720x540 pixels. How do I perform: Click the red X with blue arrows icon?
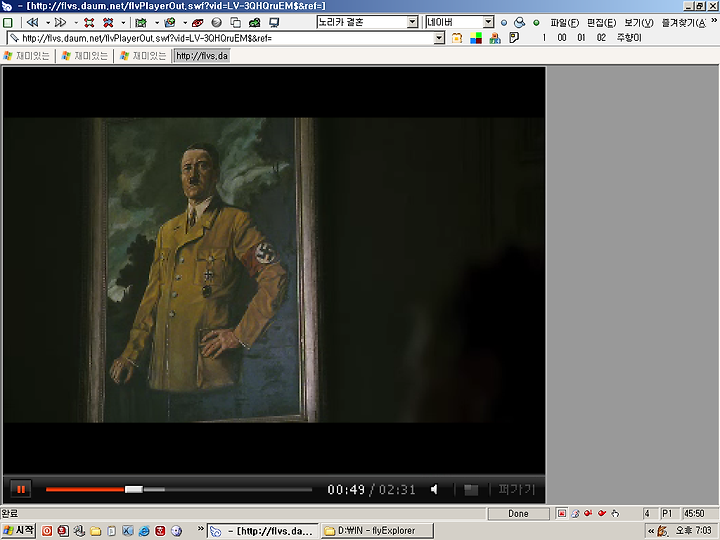(x=108, y=22)
